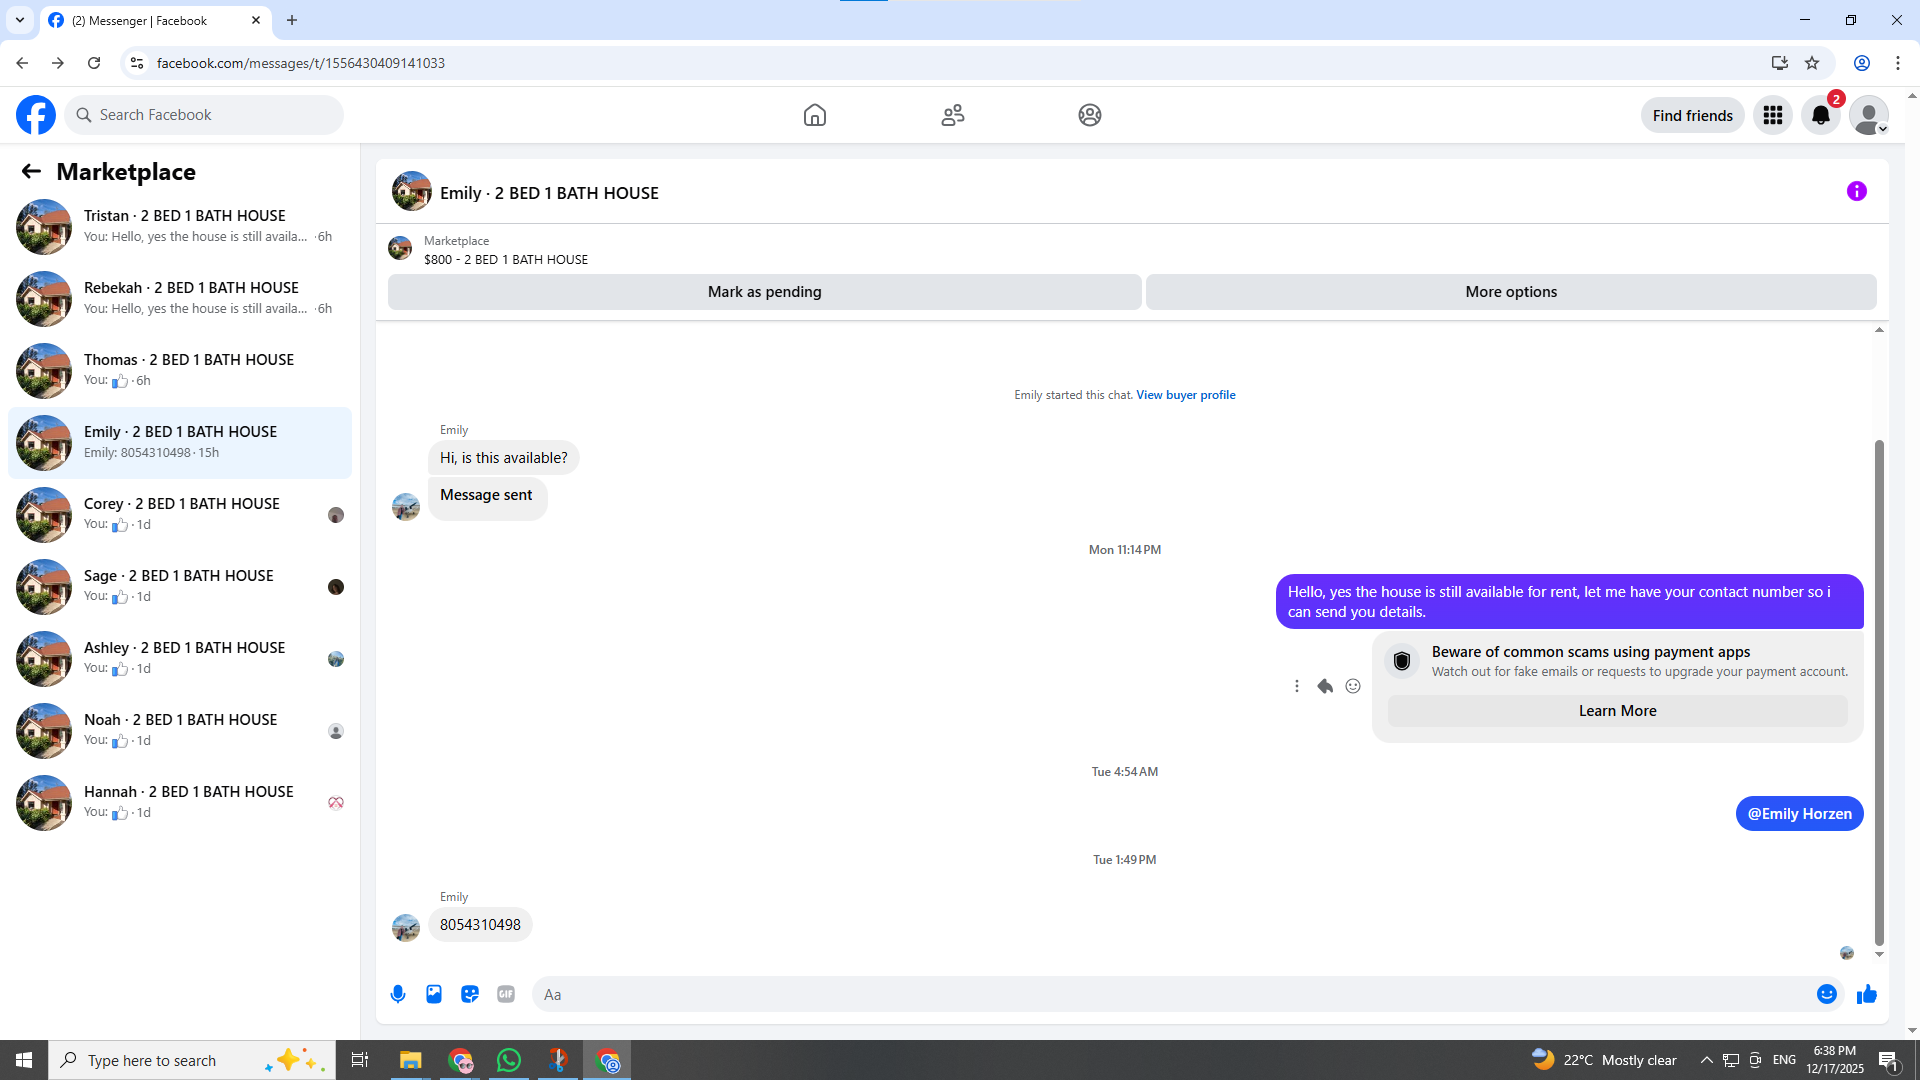Screen dimensions: 1920x1080
Task: React with emoji to the message
Action: coord(1353,686)
